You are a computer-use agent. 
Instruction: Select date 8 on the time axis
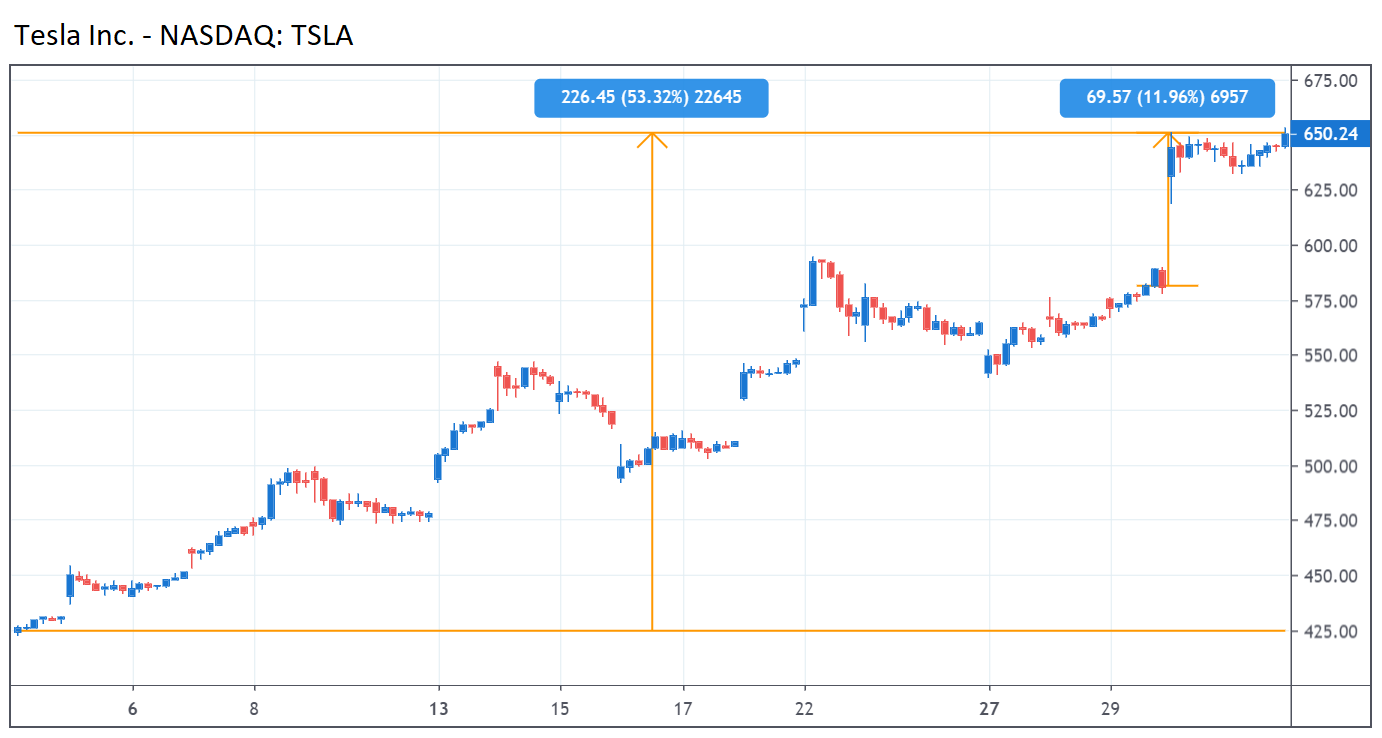254,707
